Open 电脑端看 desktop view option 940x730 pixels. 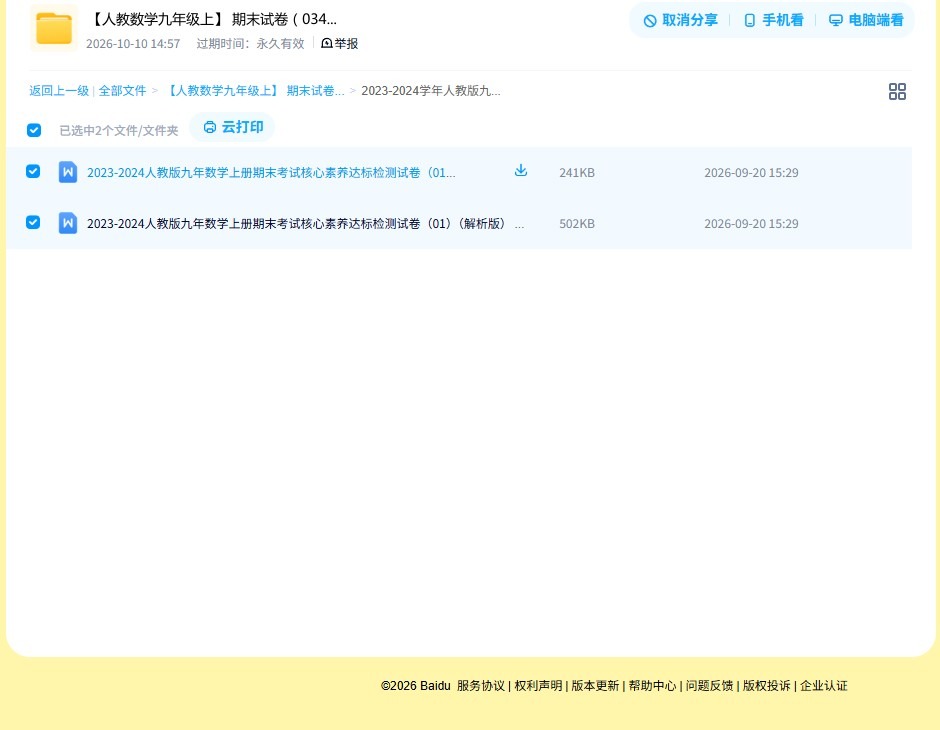(x=866, y=20)
